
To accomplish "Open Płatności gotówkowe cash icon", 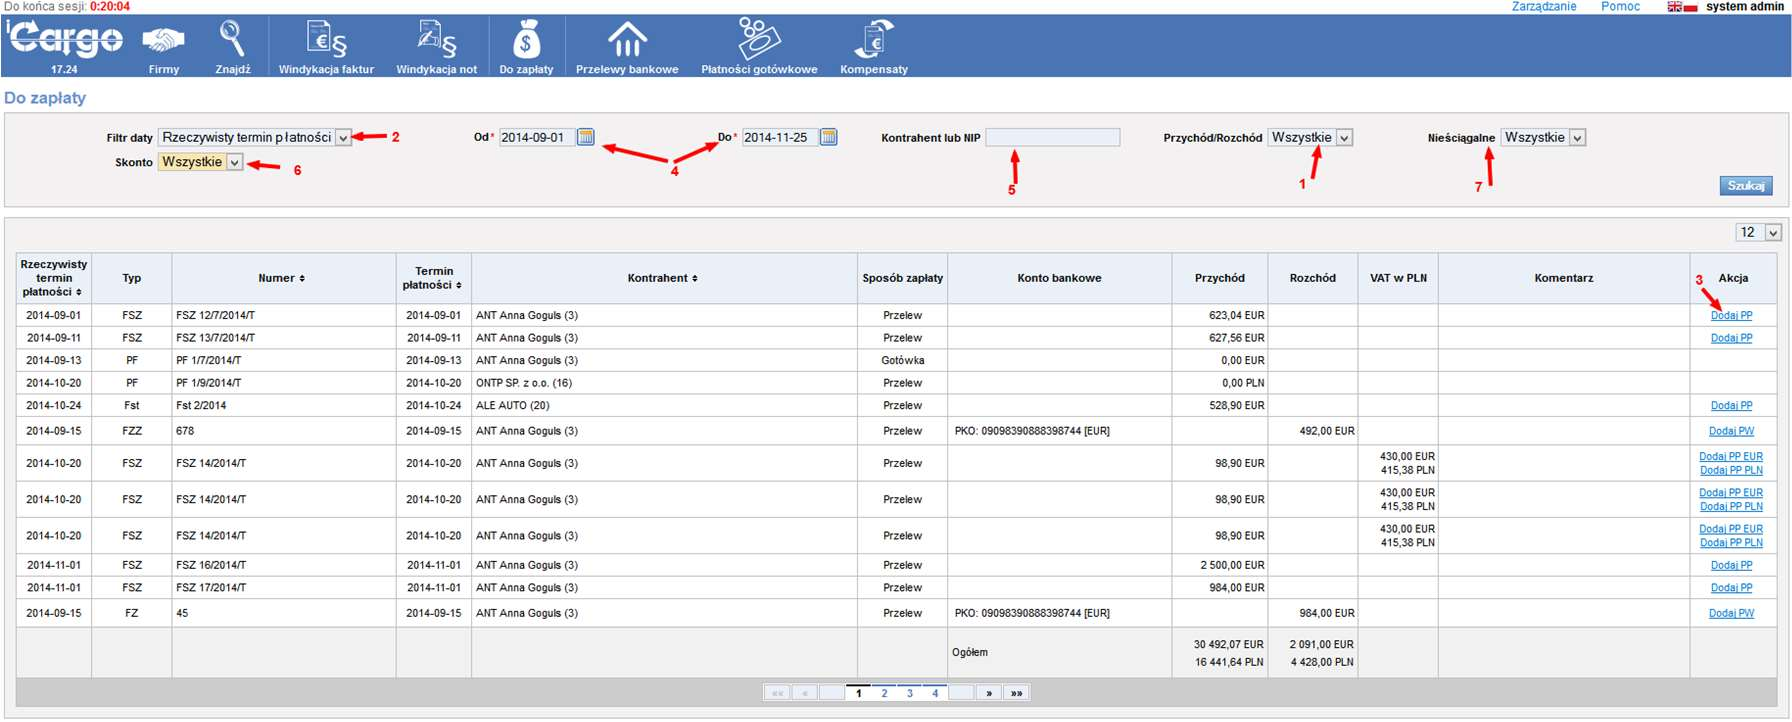I will (x=758, y=39).
